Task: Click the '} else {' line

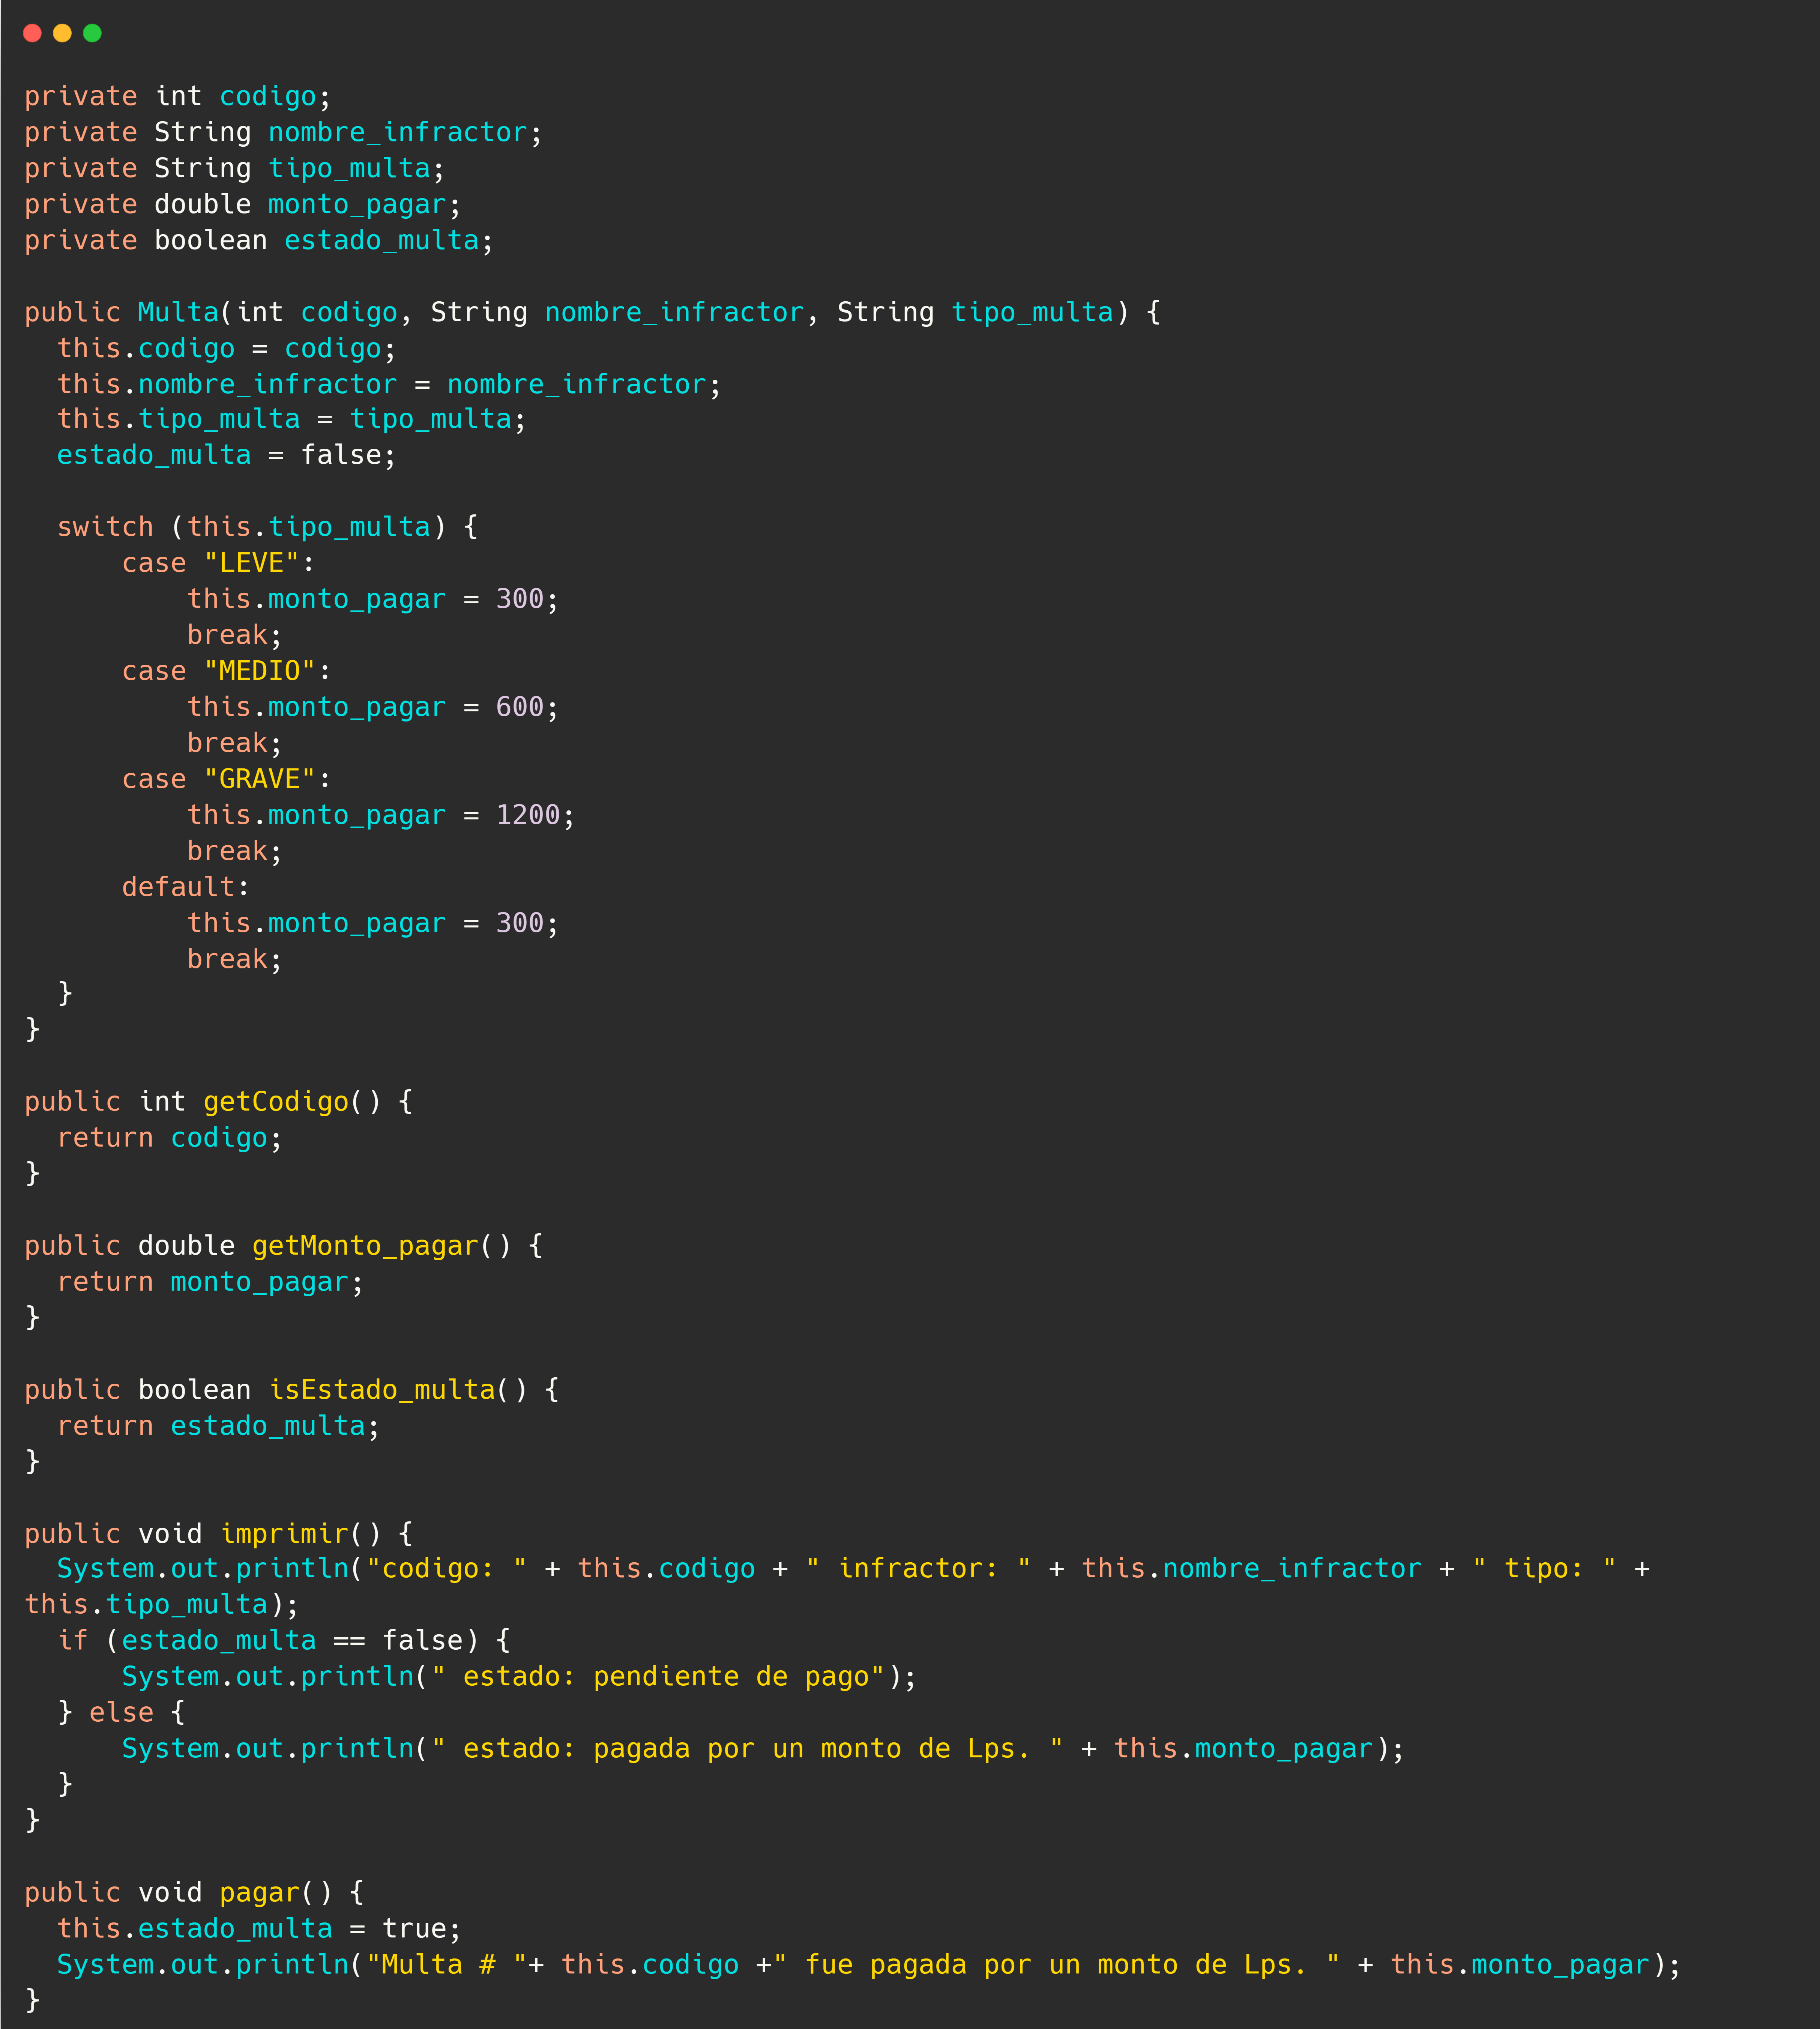Action: tap(121, 1714)
